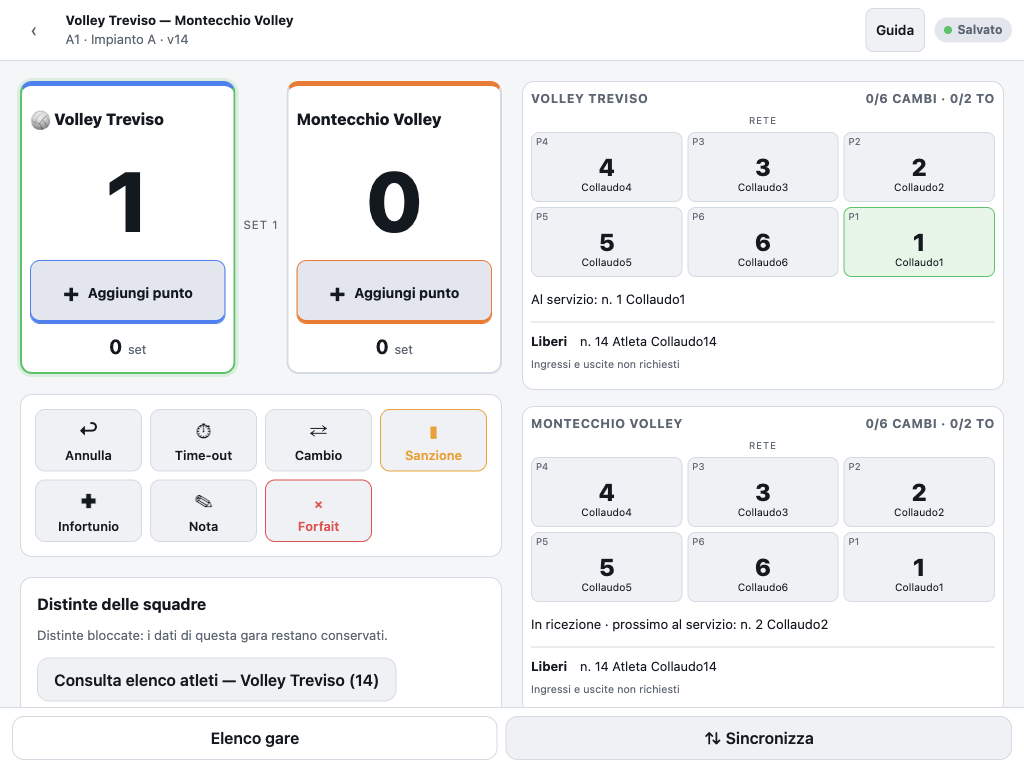1024x768 pixels.
Task: Go back using the top-left chevron
Action: [x=33, y=31]
